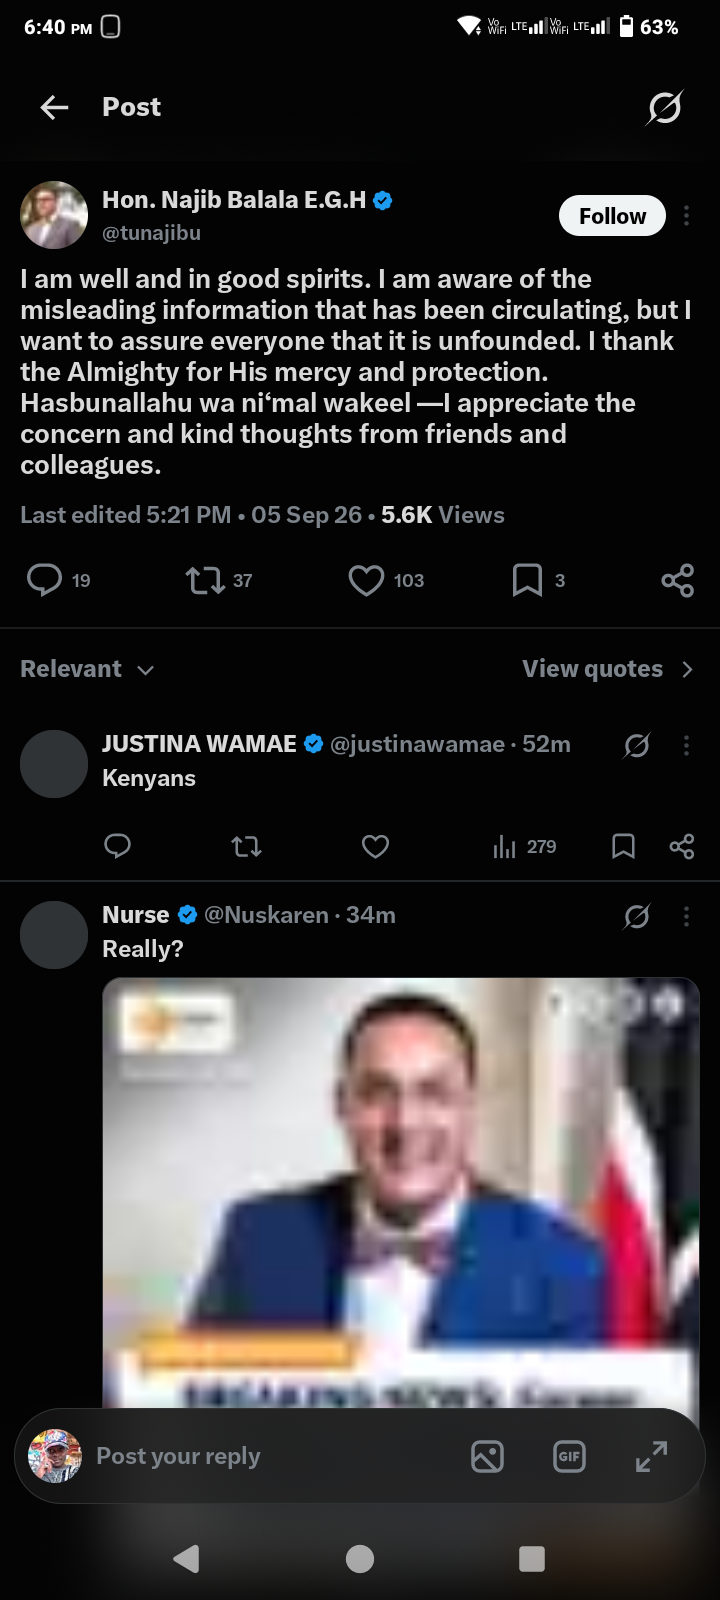Share the main post via share icon

[677, 580]
